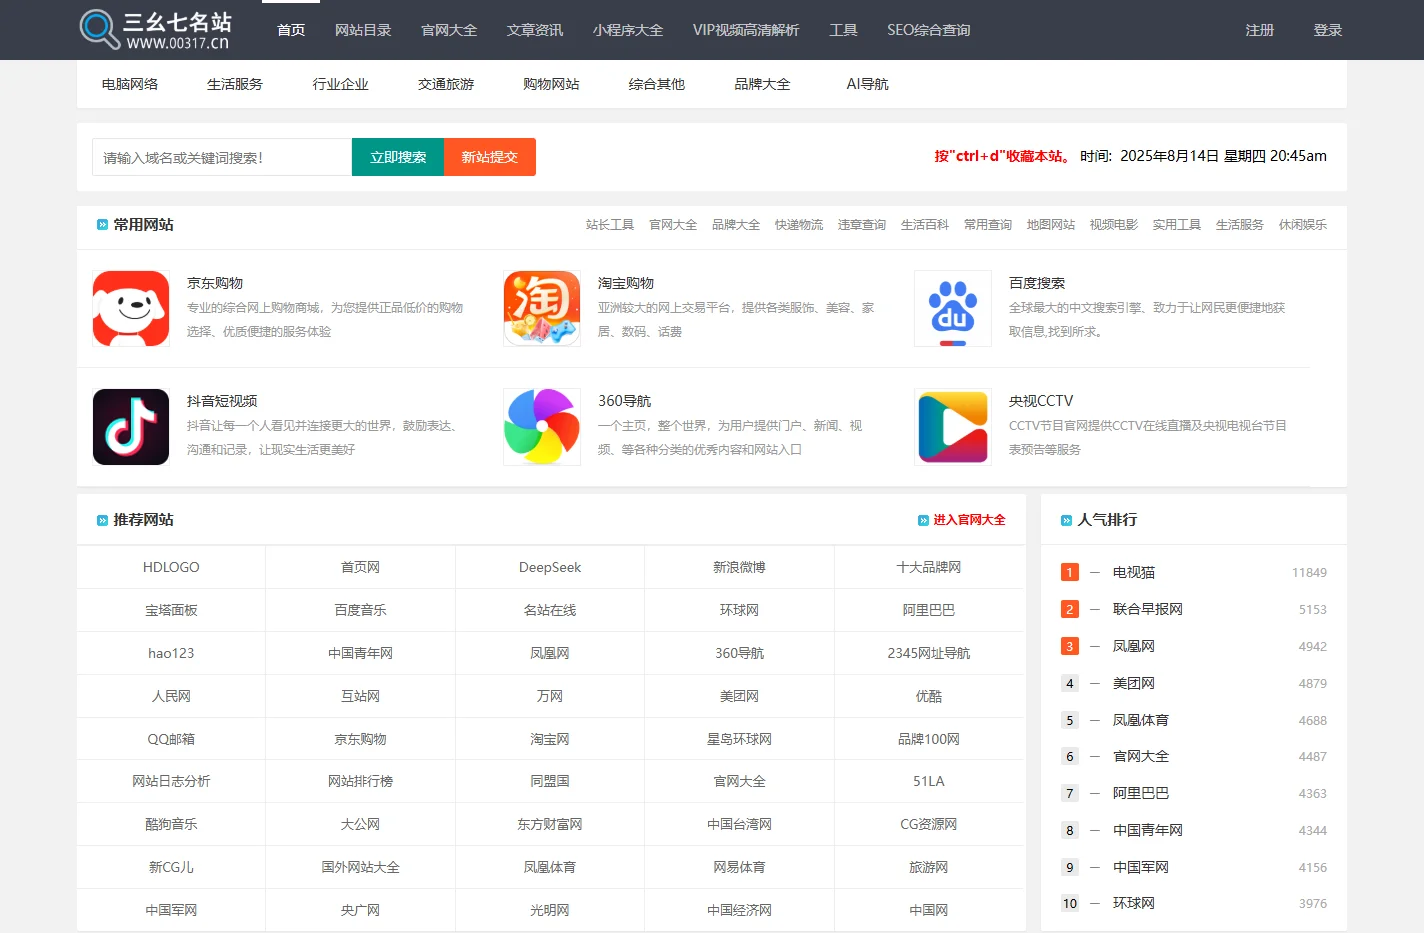Select the 交通旅游 category

pyautogui.click(x=446, y=84)
